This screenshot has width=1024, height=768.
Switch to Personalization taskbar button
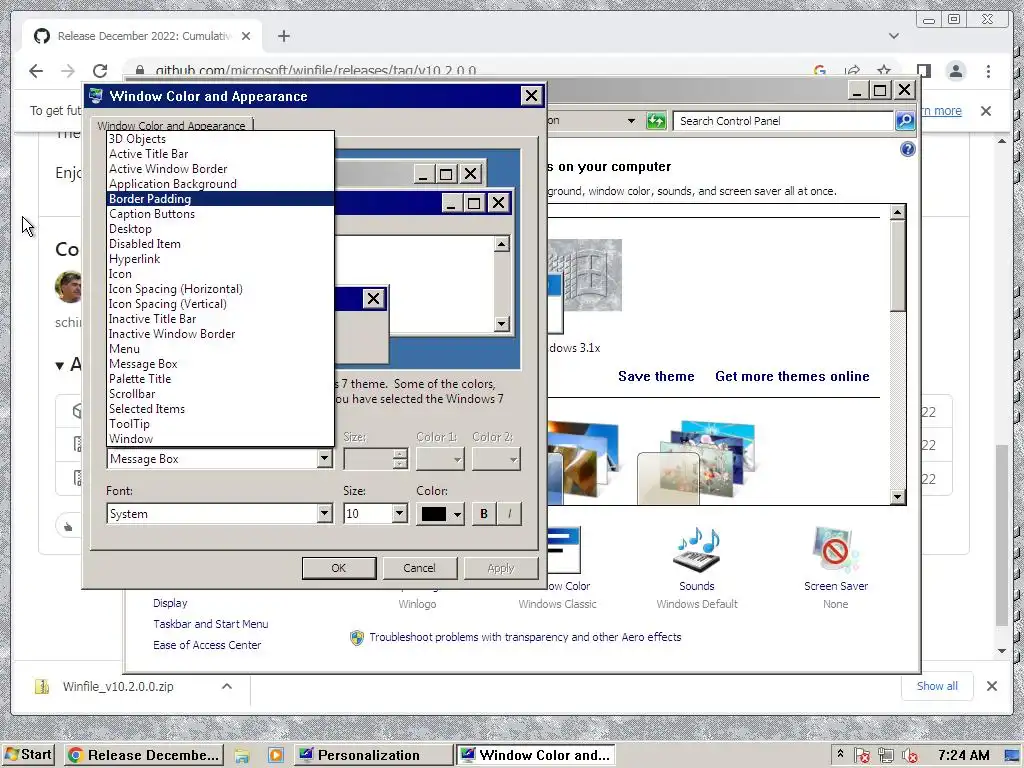[374, 755]
